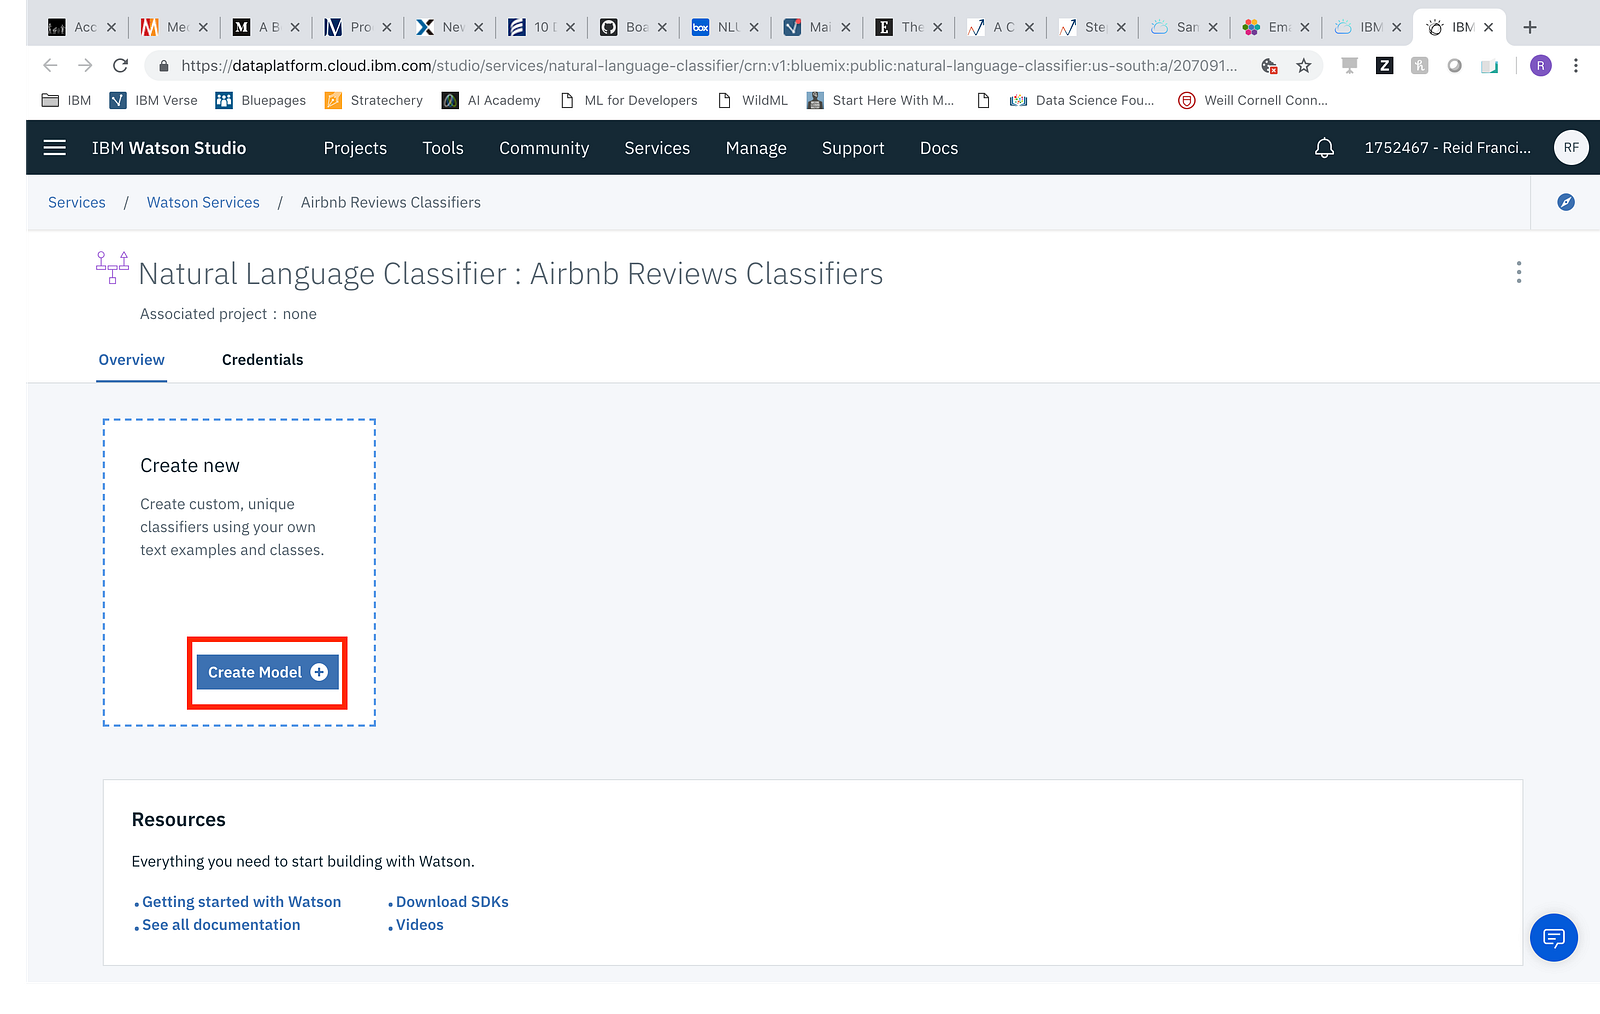Go to the Watson Services breadcrumb

pyautogui.click(x=203, y=202)
